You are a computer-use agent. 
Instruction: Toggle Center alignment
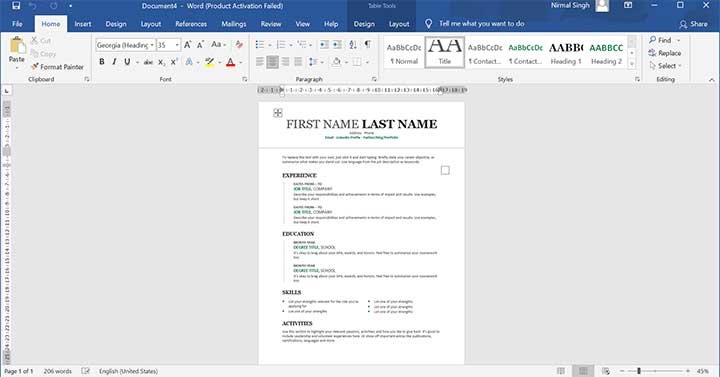(272, 62)
